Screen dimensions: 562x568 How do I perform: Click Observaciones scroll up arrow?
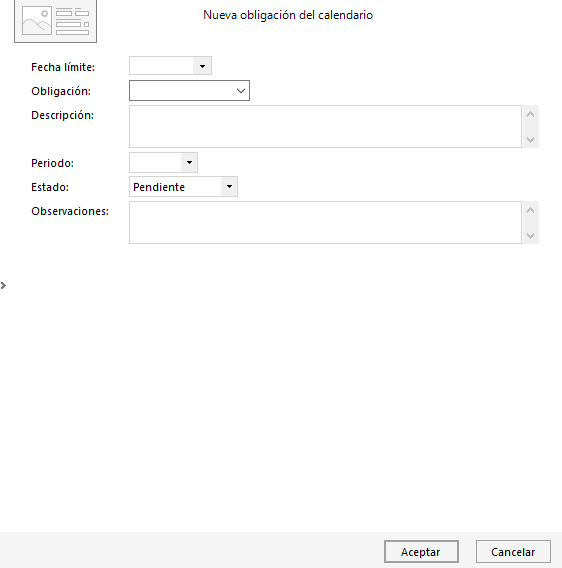point(530,210)
